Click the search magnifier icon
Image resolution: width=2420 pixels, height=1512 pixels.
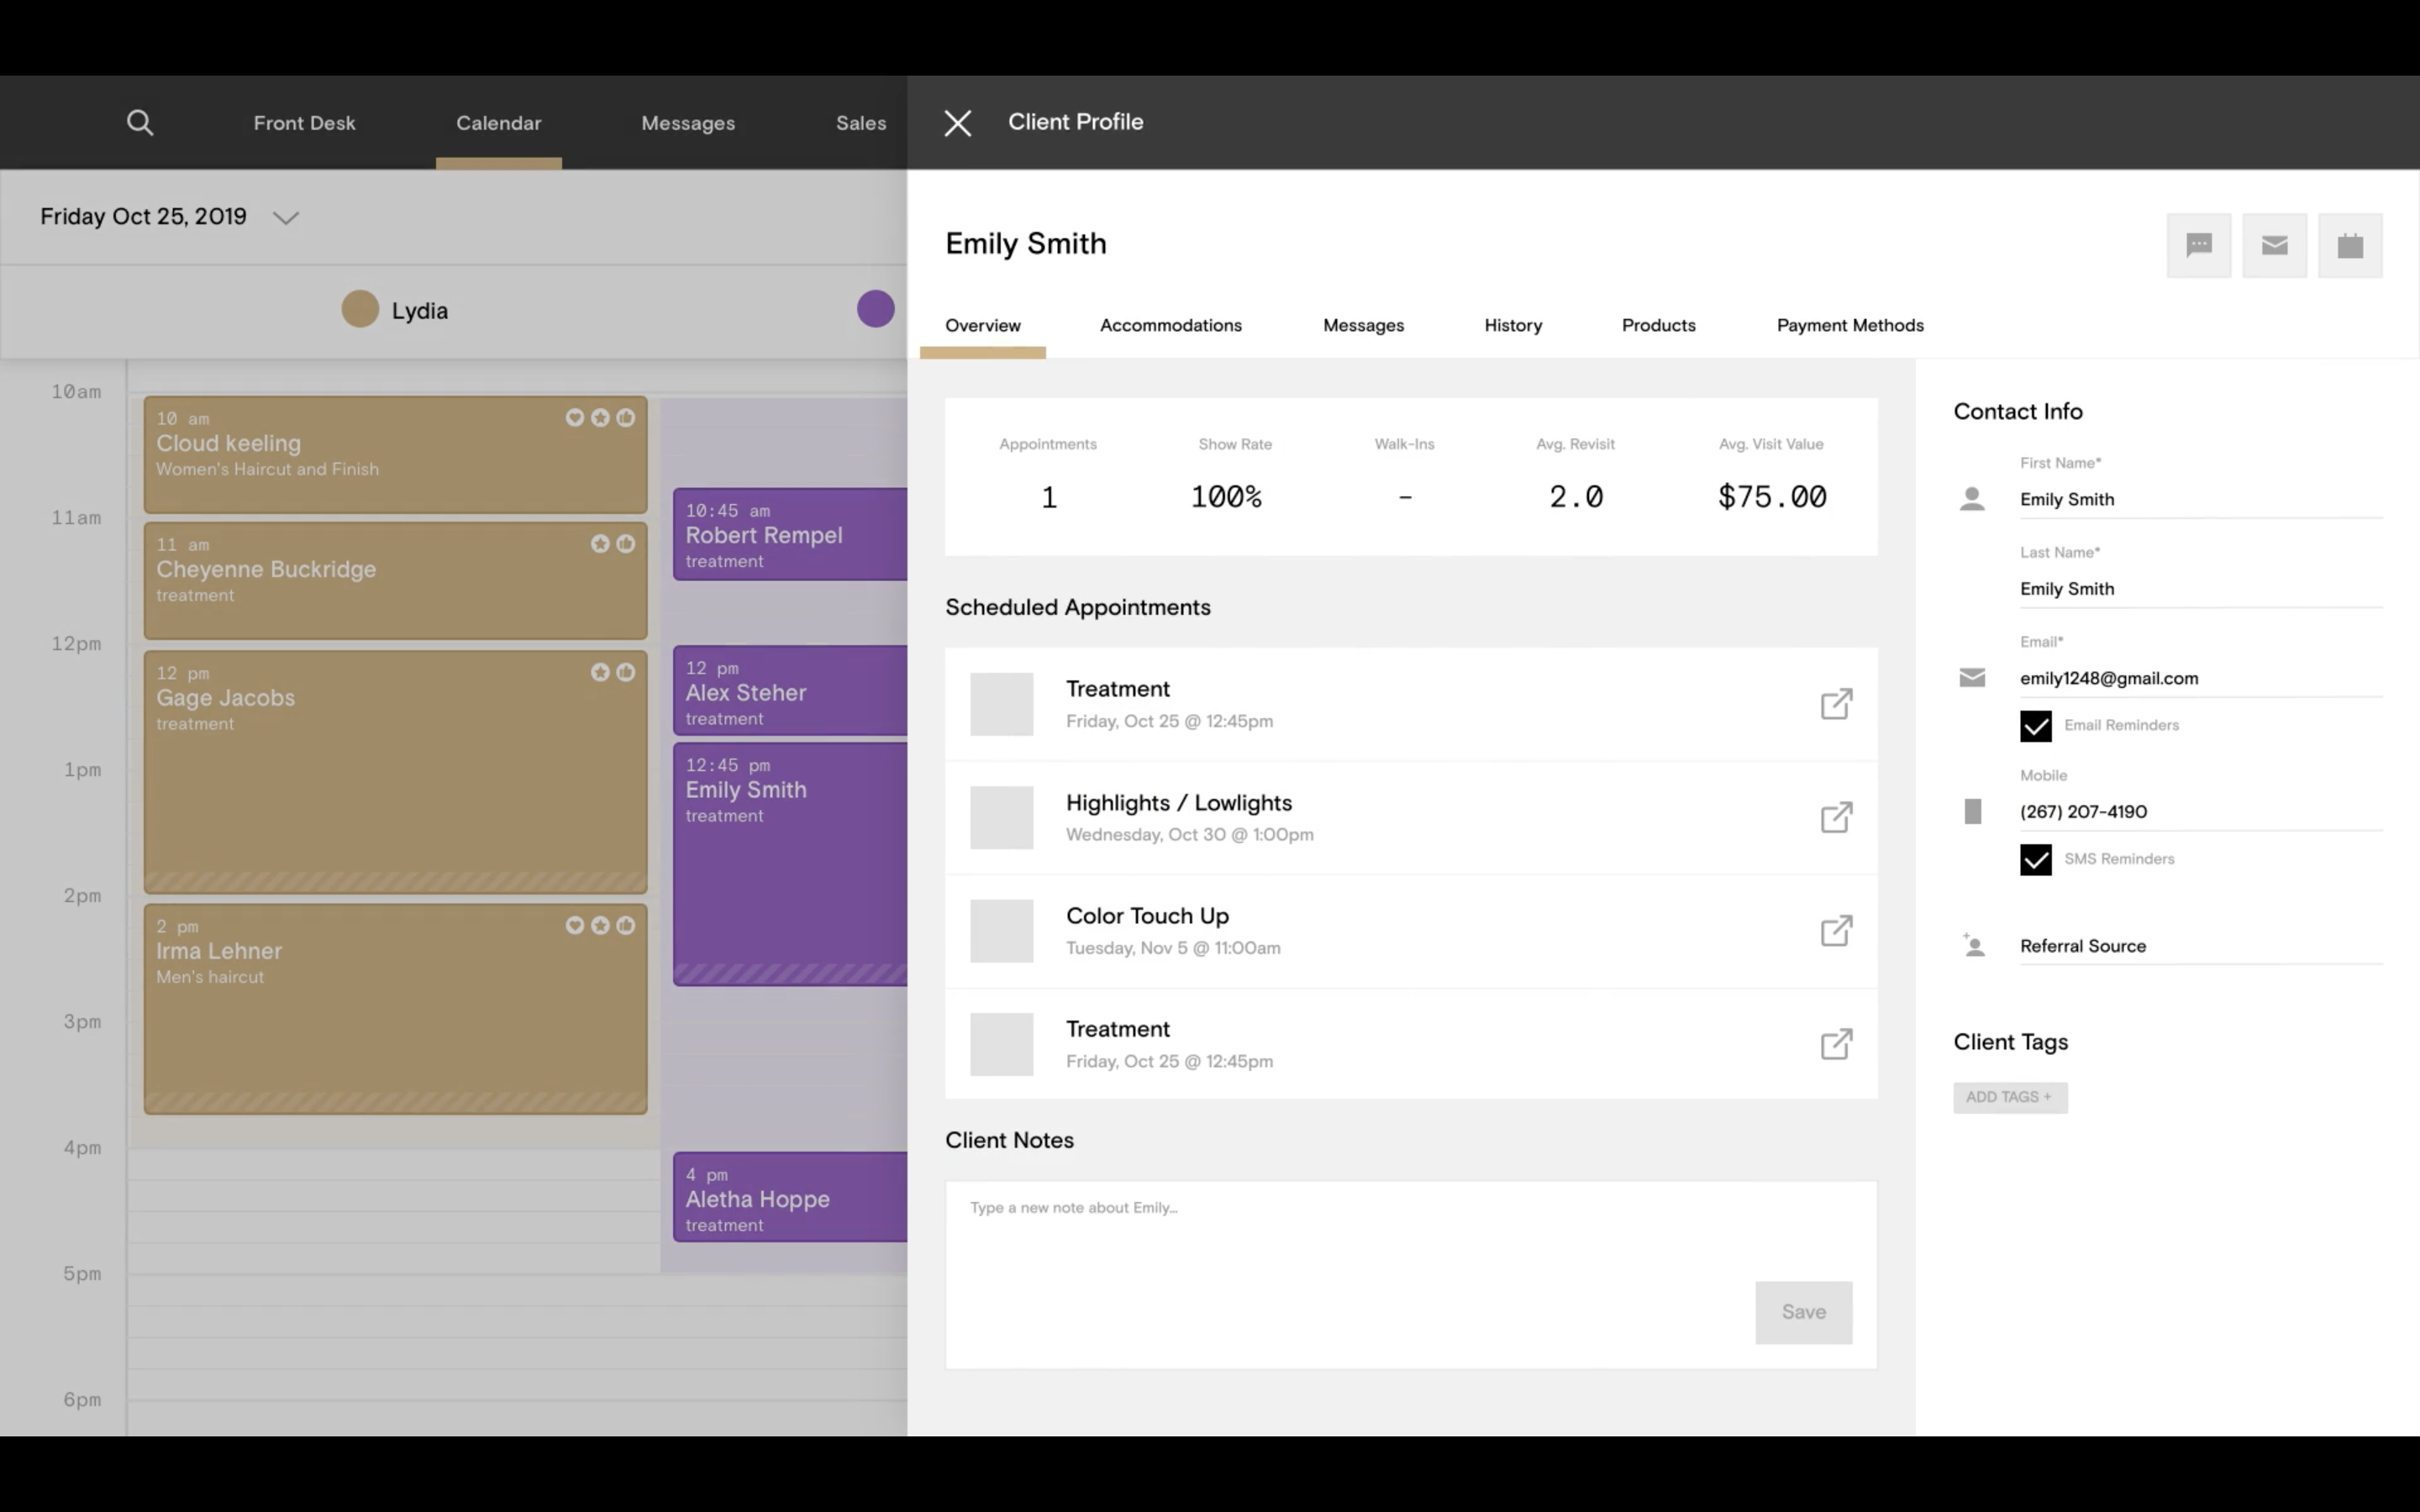tap(140, 123)
